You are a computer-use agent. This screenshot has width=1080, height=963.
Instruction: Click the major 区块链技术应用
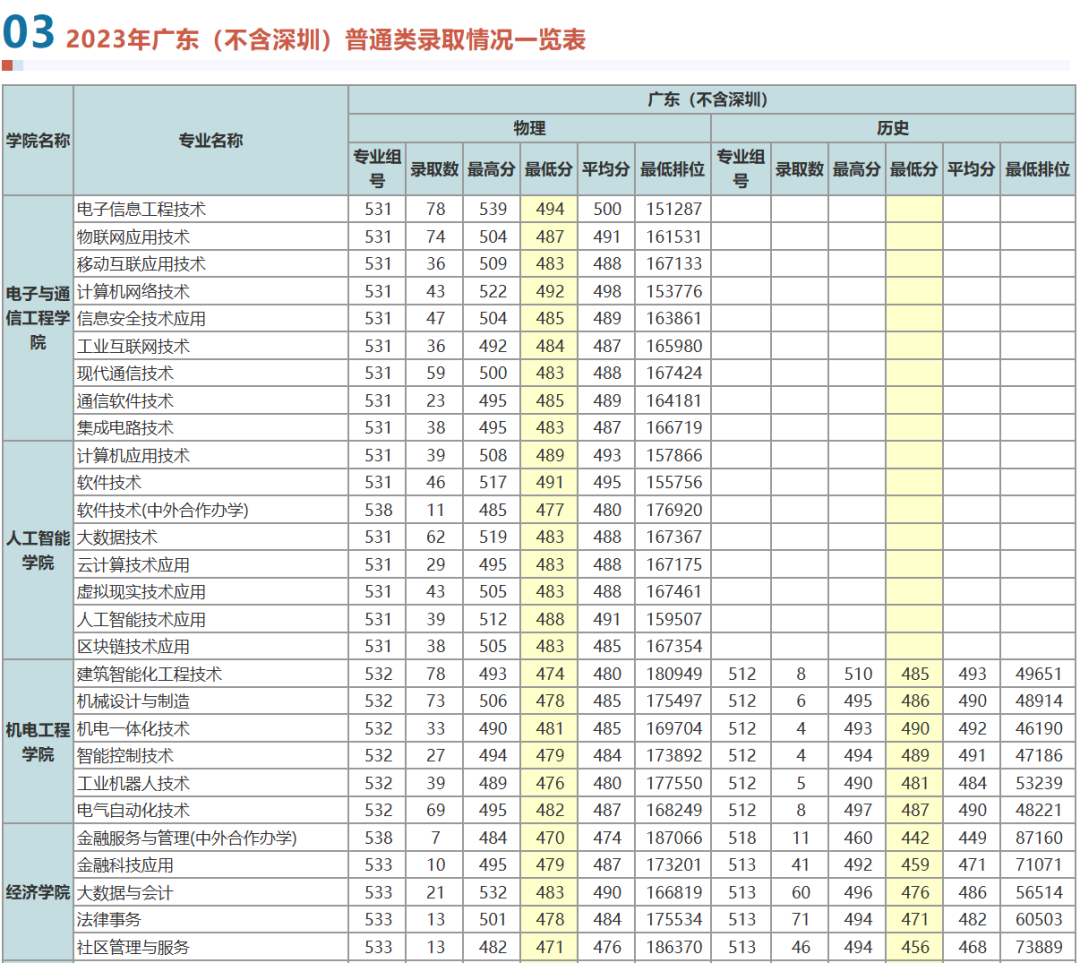coord(133,647)
